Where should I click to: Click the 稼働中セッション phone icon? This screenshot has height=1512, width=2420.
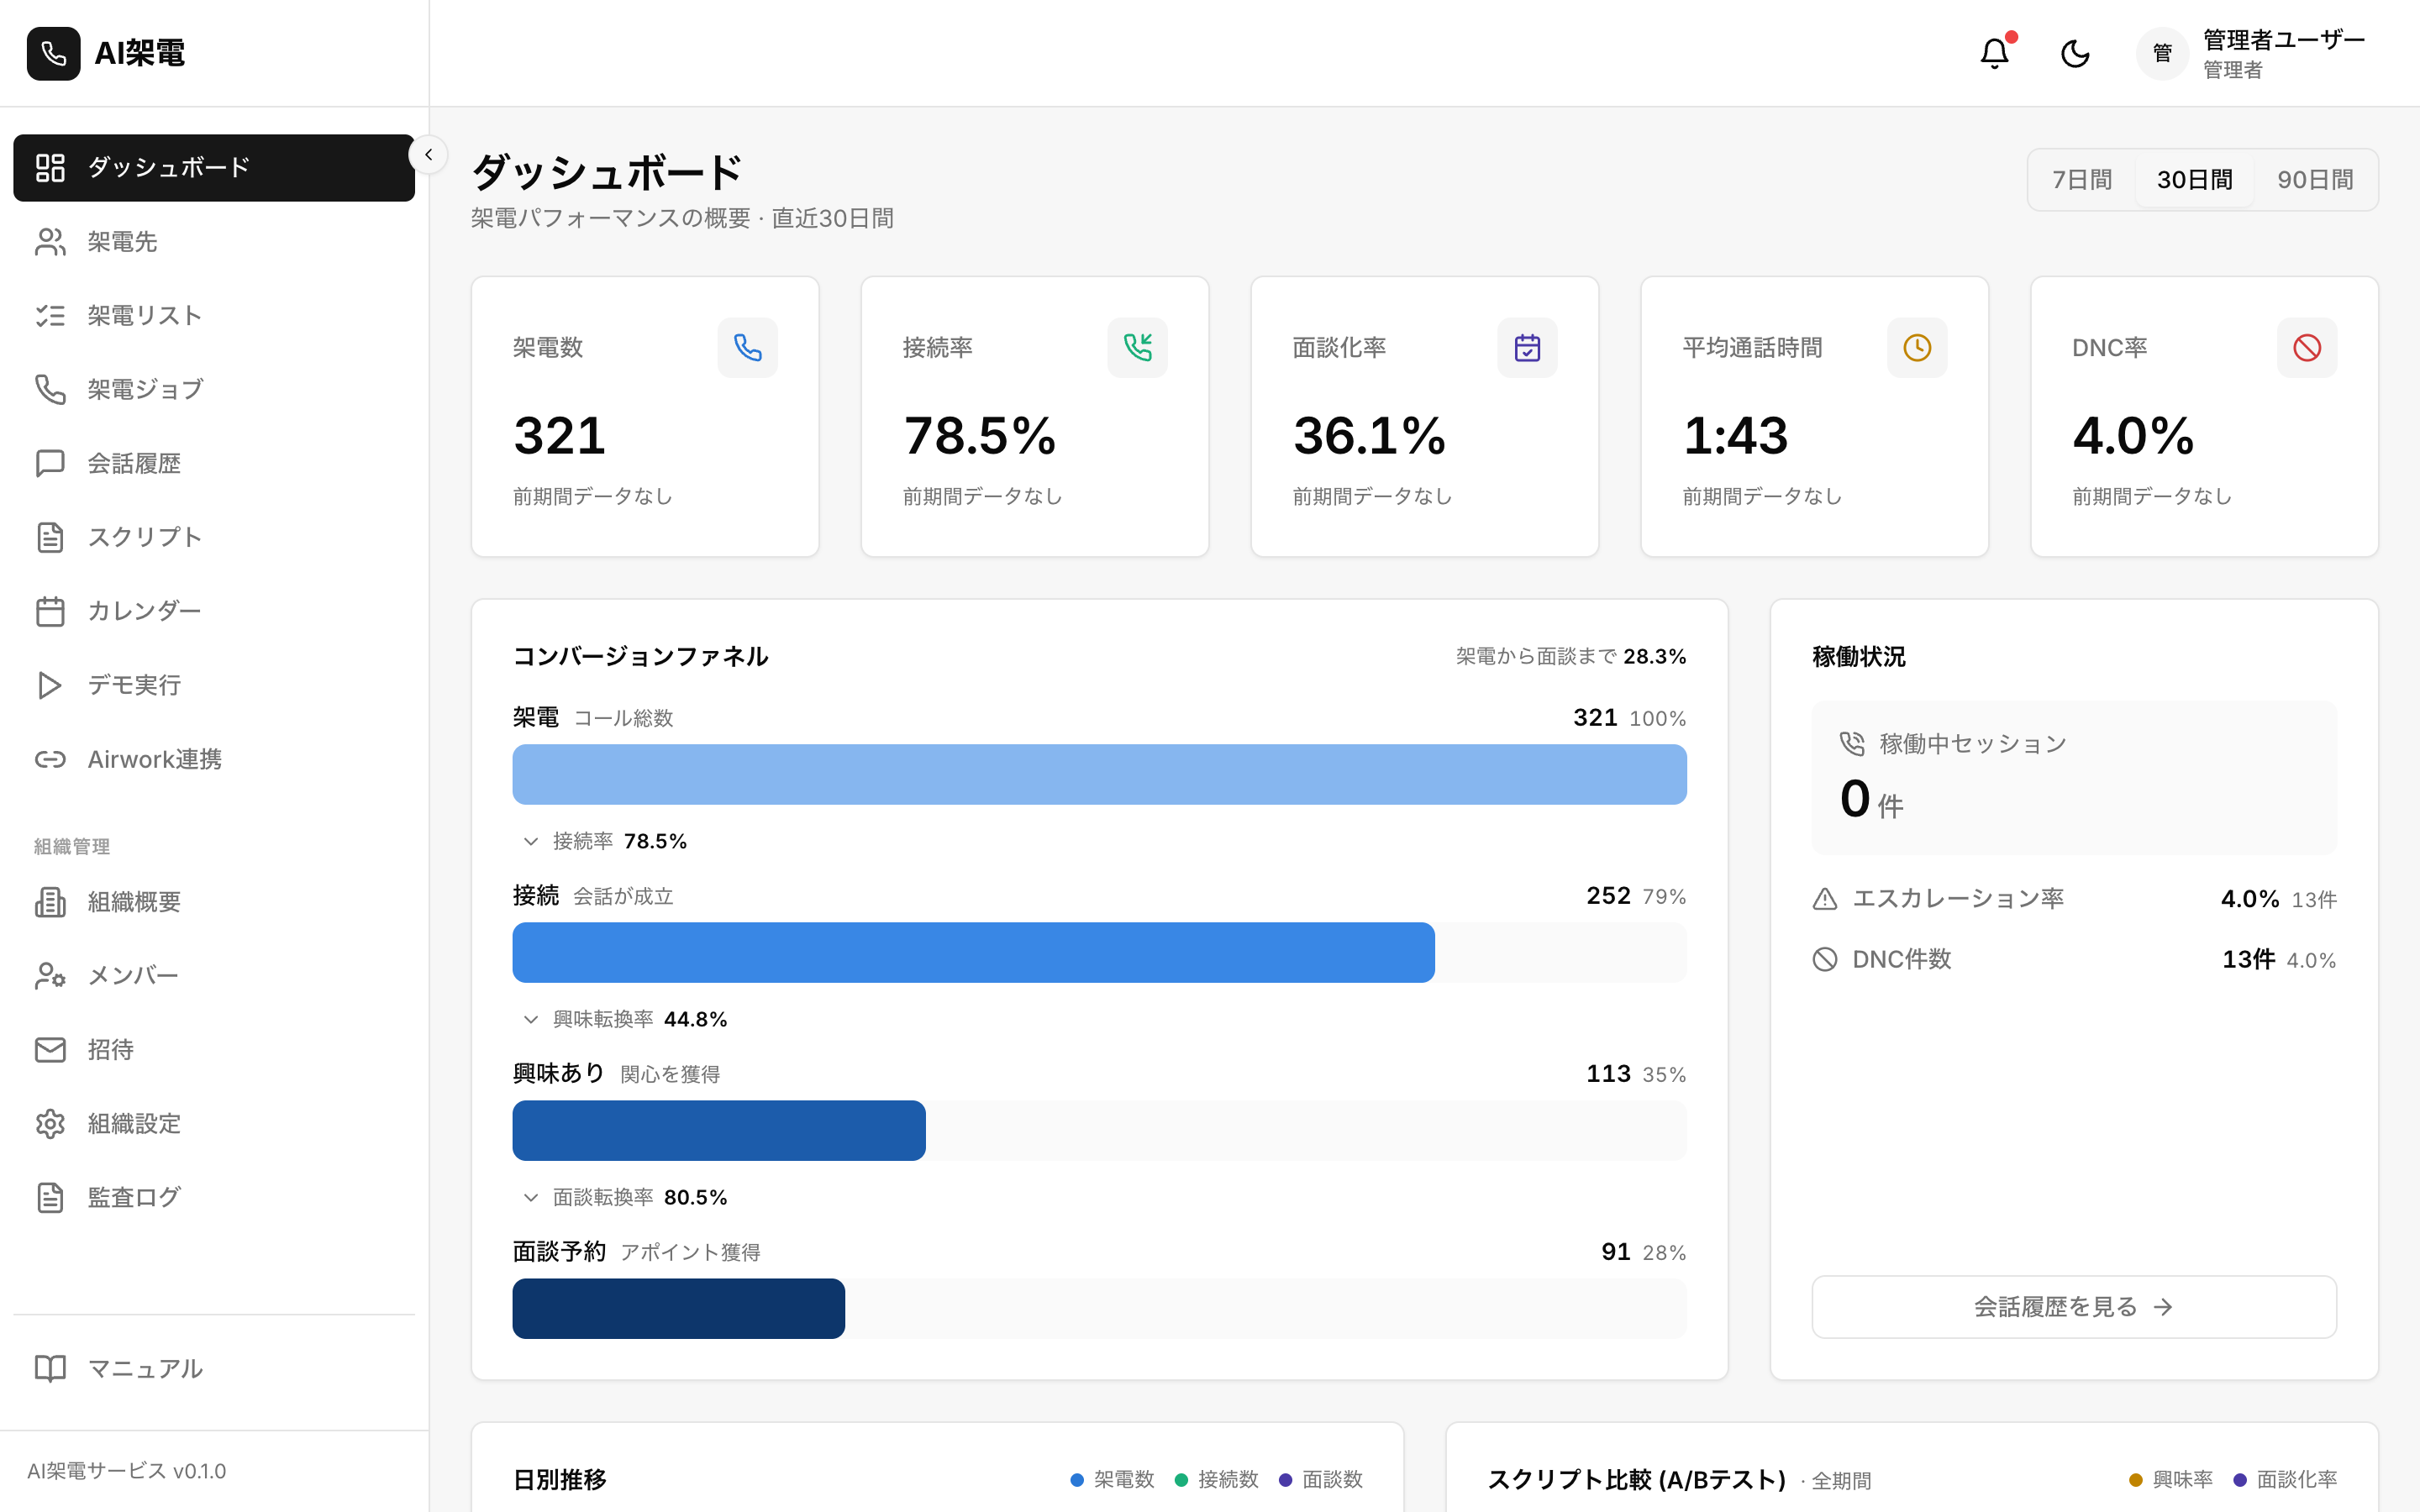point(1852,743)
